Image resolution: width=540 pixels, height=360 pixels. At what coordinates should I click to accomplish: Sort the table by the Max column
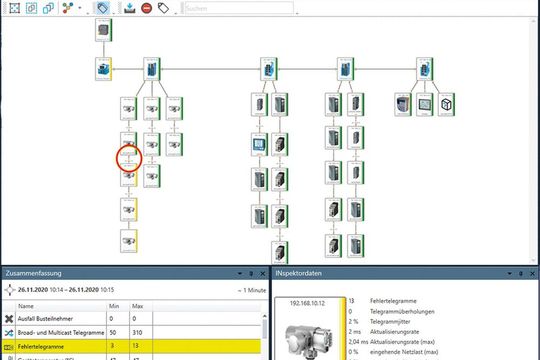[141, 306]
